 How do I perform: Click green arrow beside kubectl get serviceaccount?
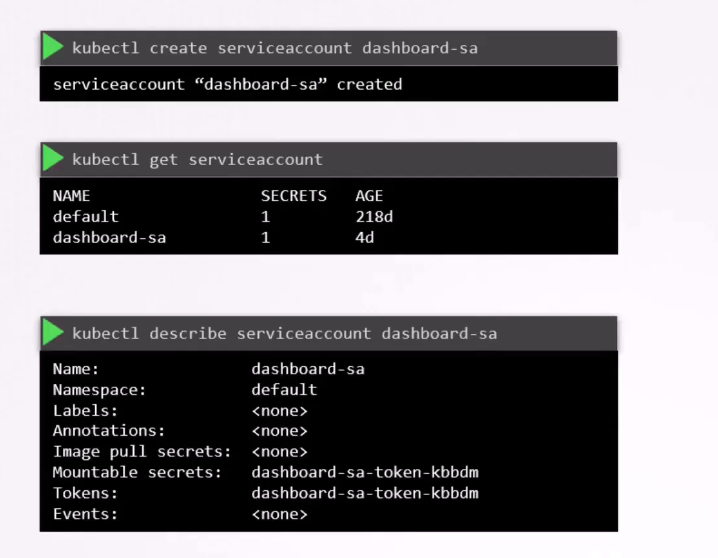tap(53, 159)
